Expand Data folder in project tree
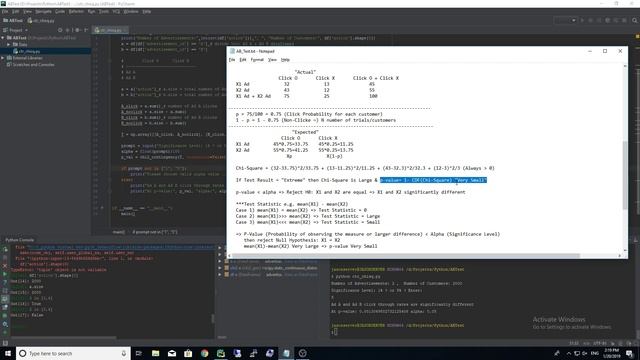The height and width of the screenshot is (360, 640). [9, 44]
